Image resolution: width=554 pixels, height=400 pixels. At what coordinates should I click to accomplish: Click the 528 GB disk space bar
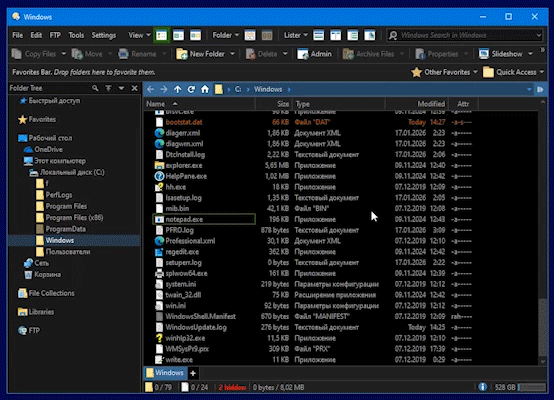pos(532,387)
